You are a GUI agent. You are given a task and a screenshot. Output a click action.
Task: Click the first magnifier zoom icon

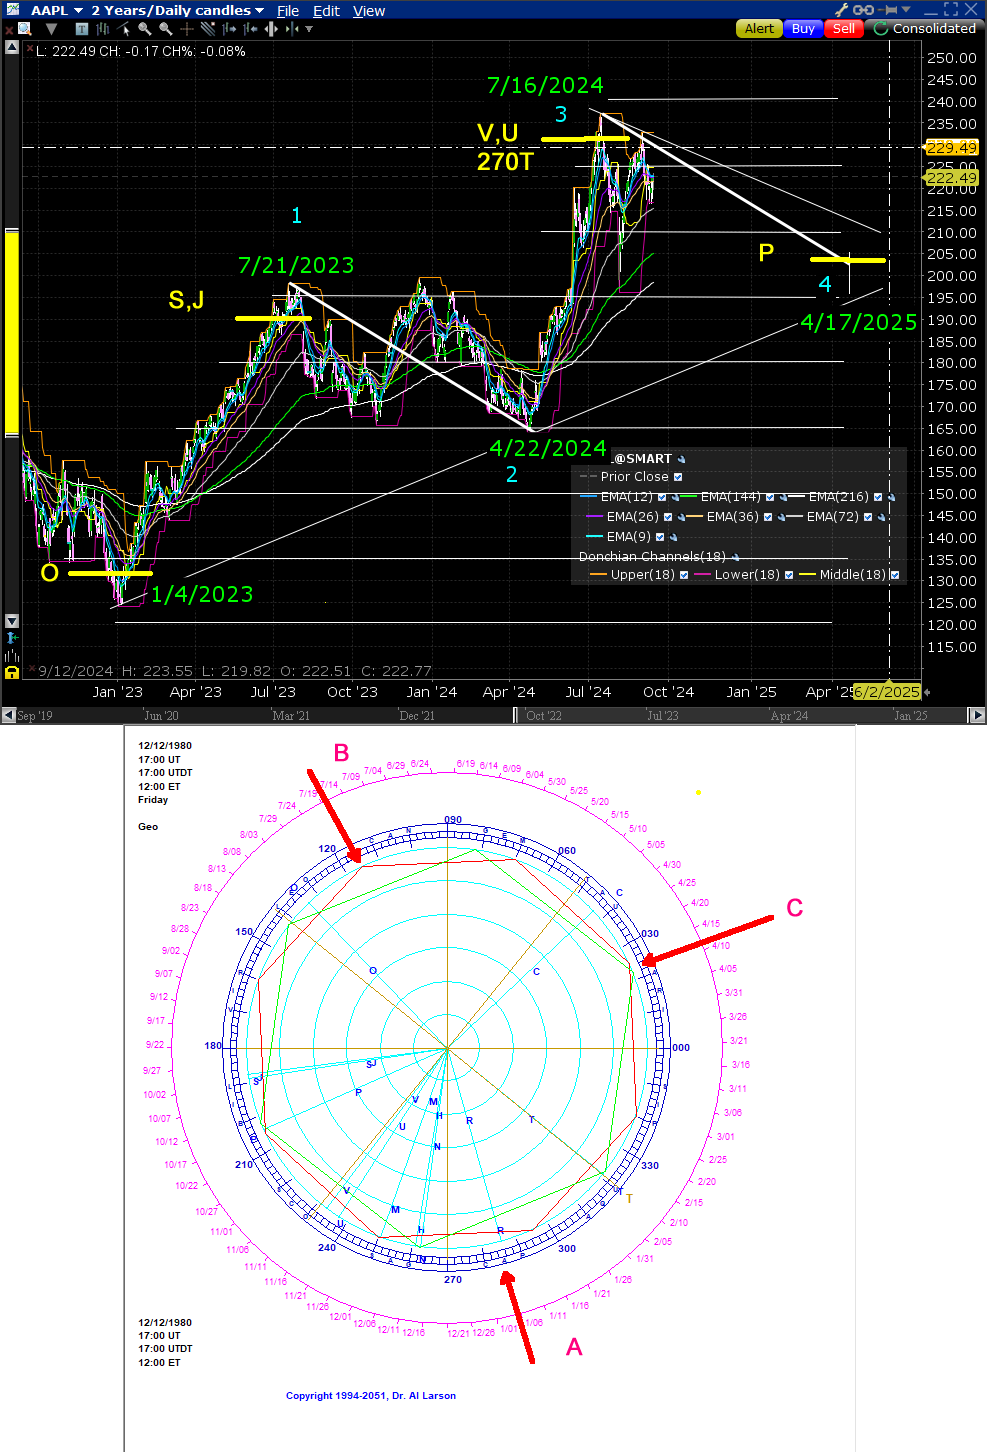pyautogui.click(x=145, y=29)
